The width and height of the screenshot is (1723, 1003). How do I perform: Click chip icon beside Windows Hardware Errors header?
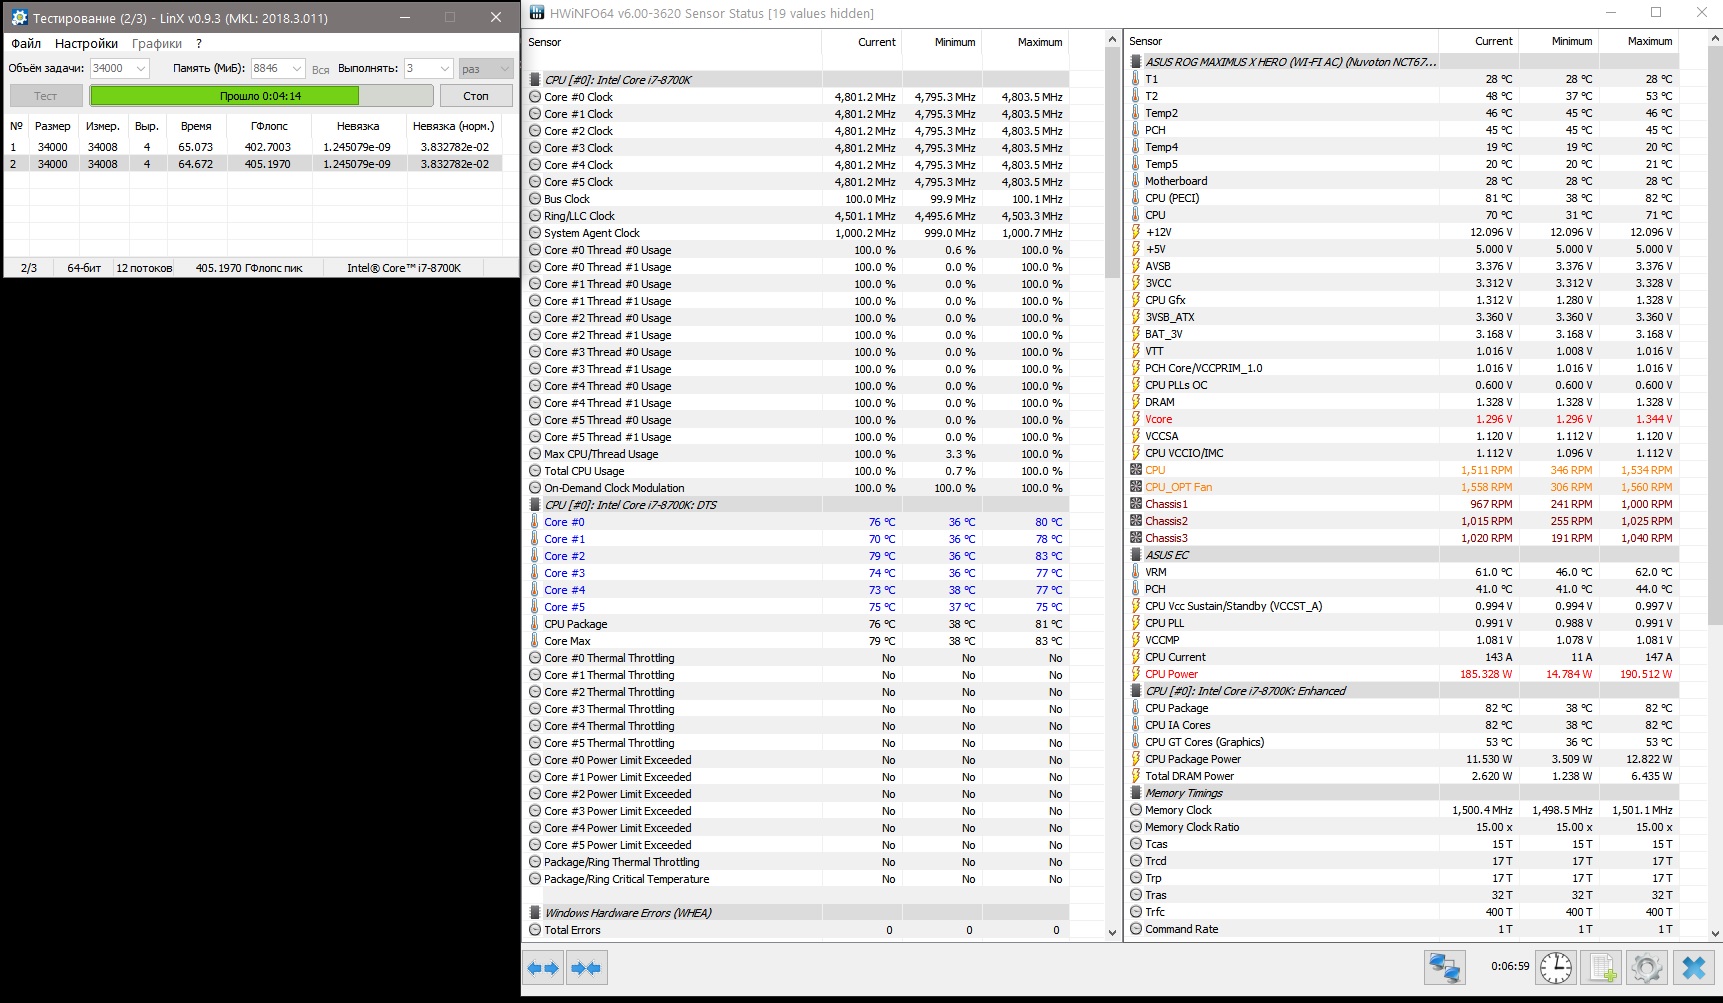[x=535, y=913]
